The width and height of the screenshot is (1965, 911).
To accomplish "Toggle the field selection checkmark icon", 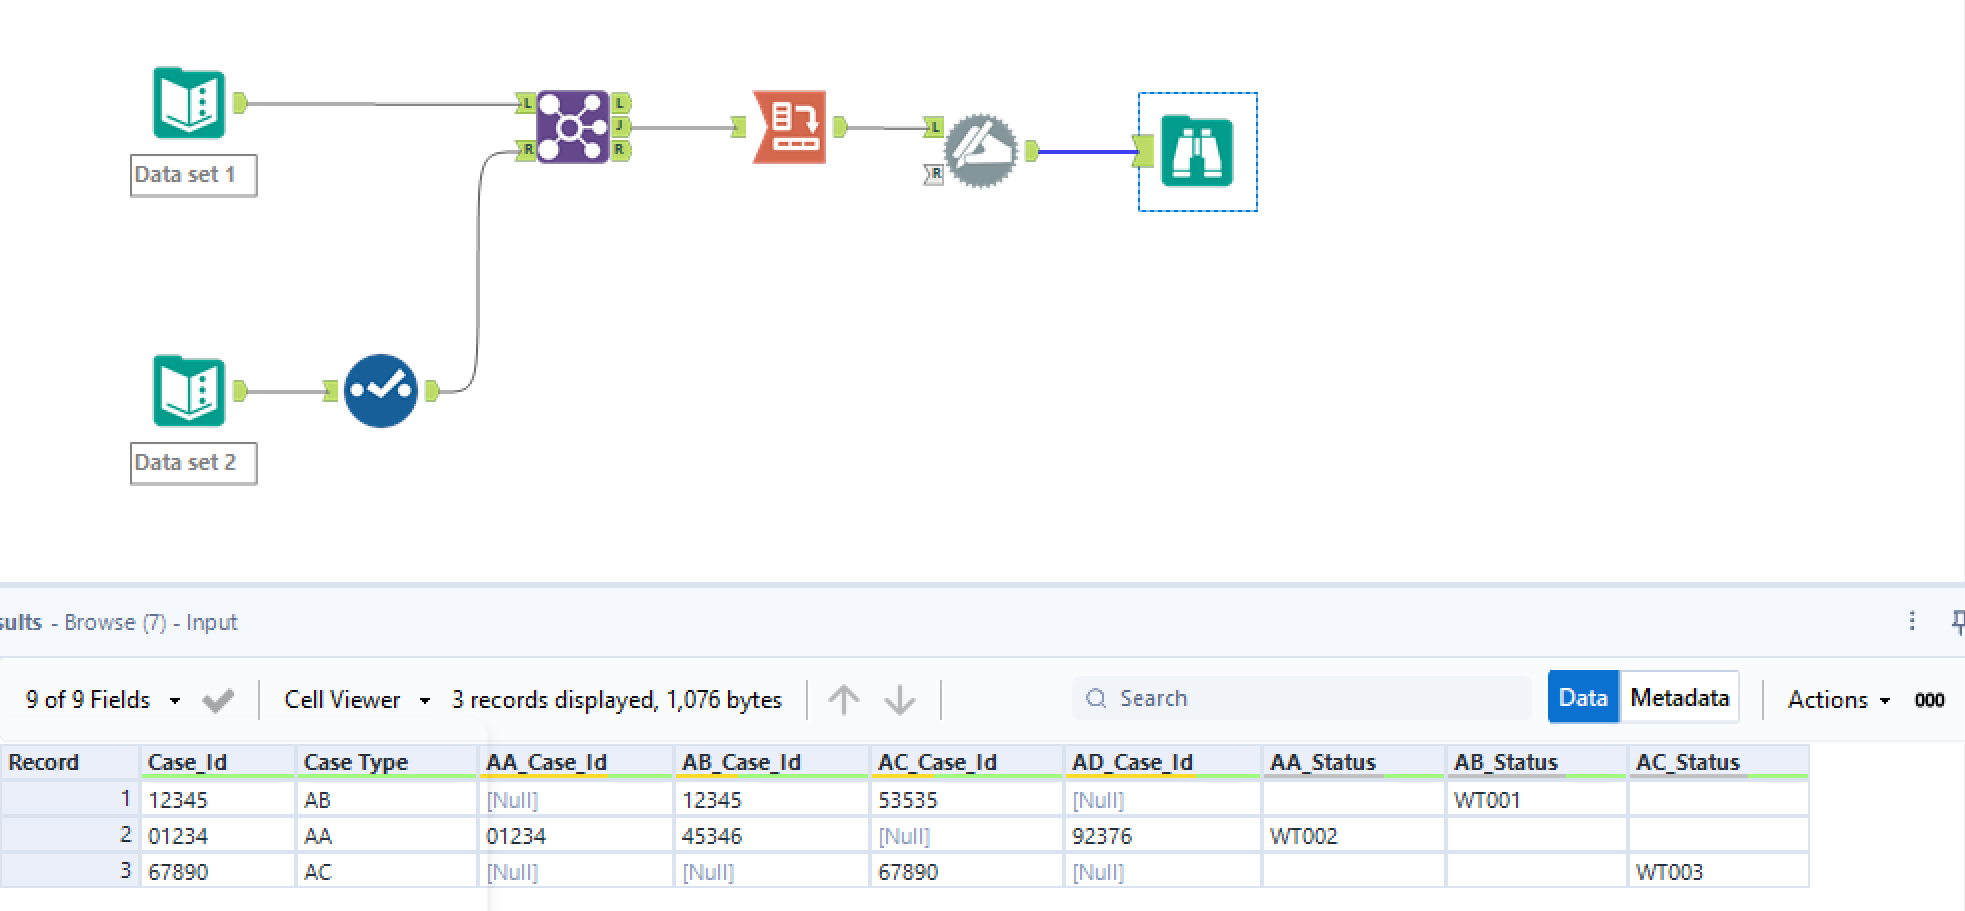I will [x=219, y=698].
